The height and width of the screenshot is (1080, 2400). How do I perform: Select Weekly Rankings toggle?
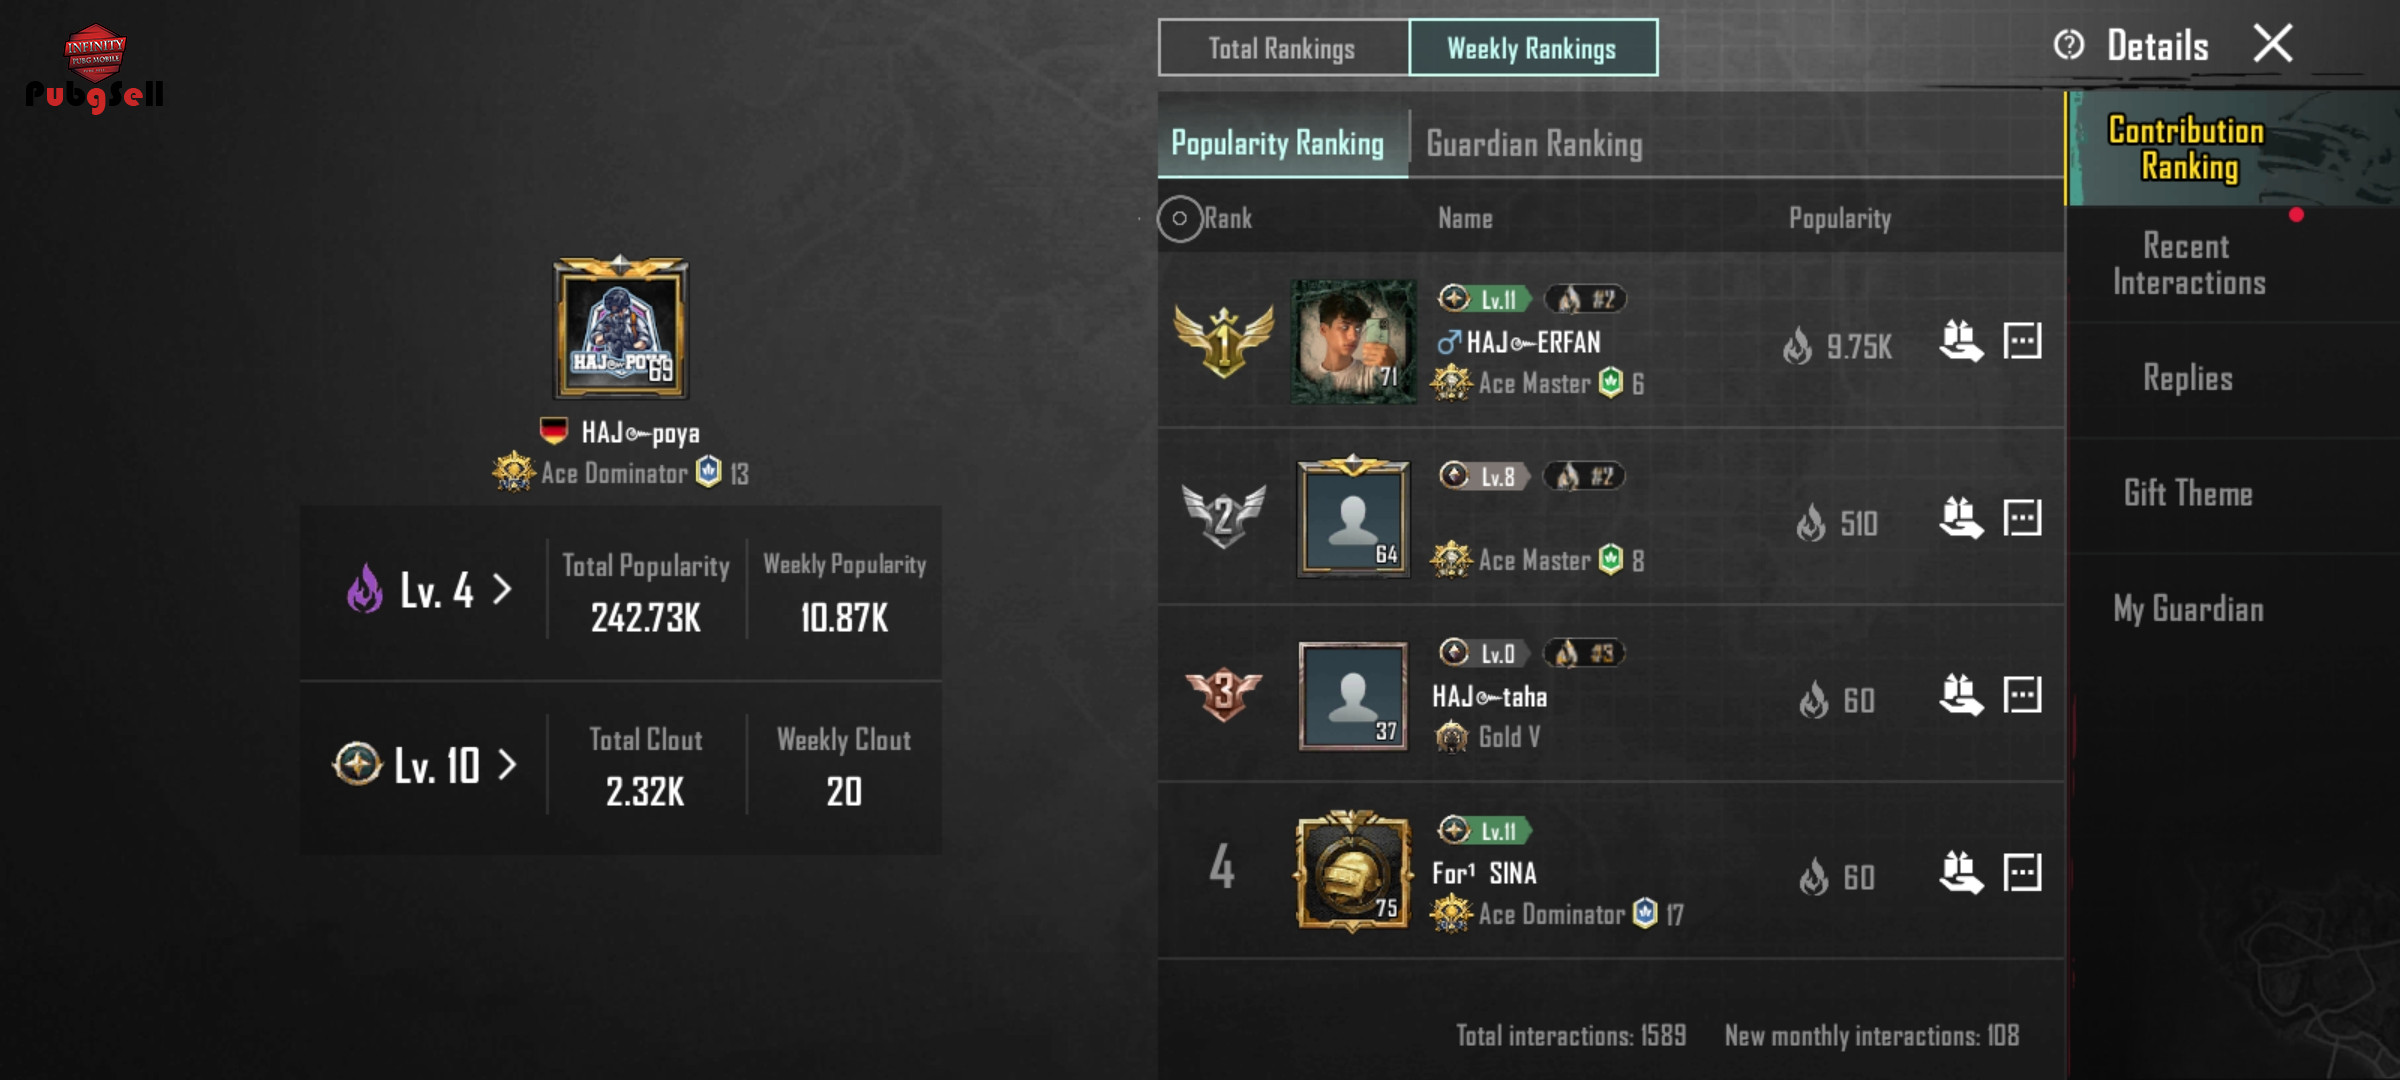point(1532,48)
